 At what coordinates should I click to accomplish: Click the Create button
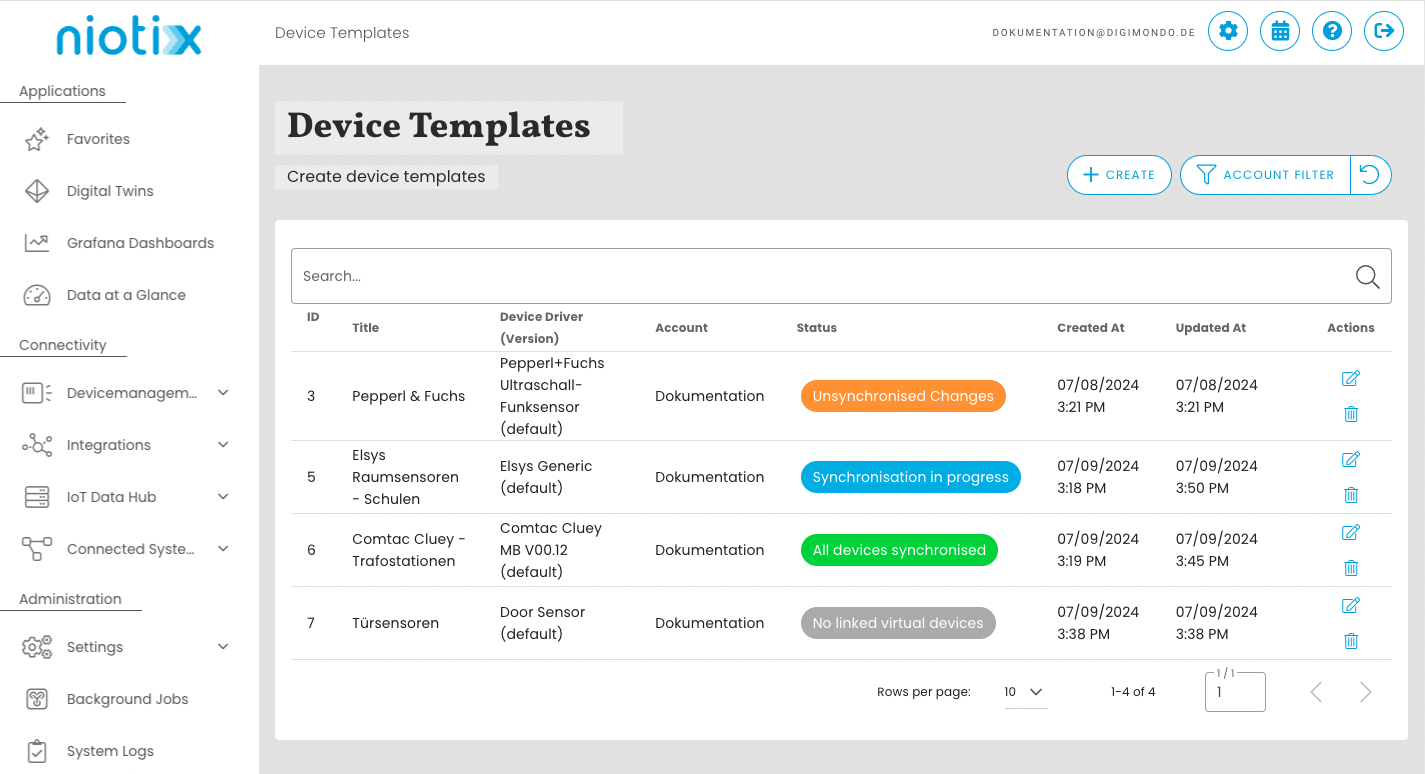[1119, 175]
